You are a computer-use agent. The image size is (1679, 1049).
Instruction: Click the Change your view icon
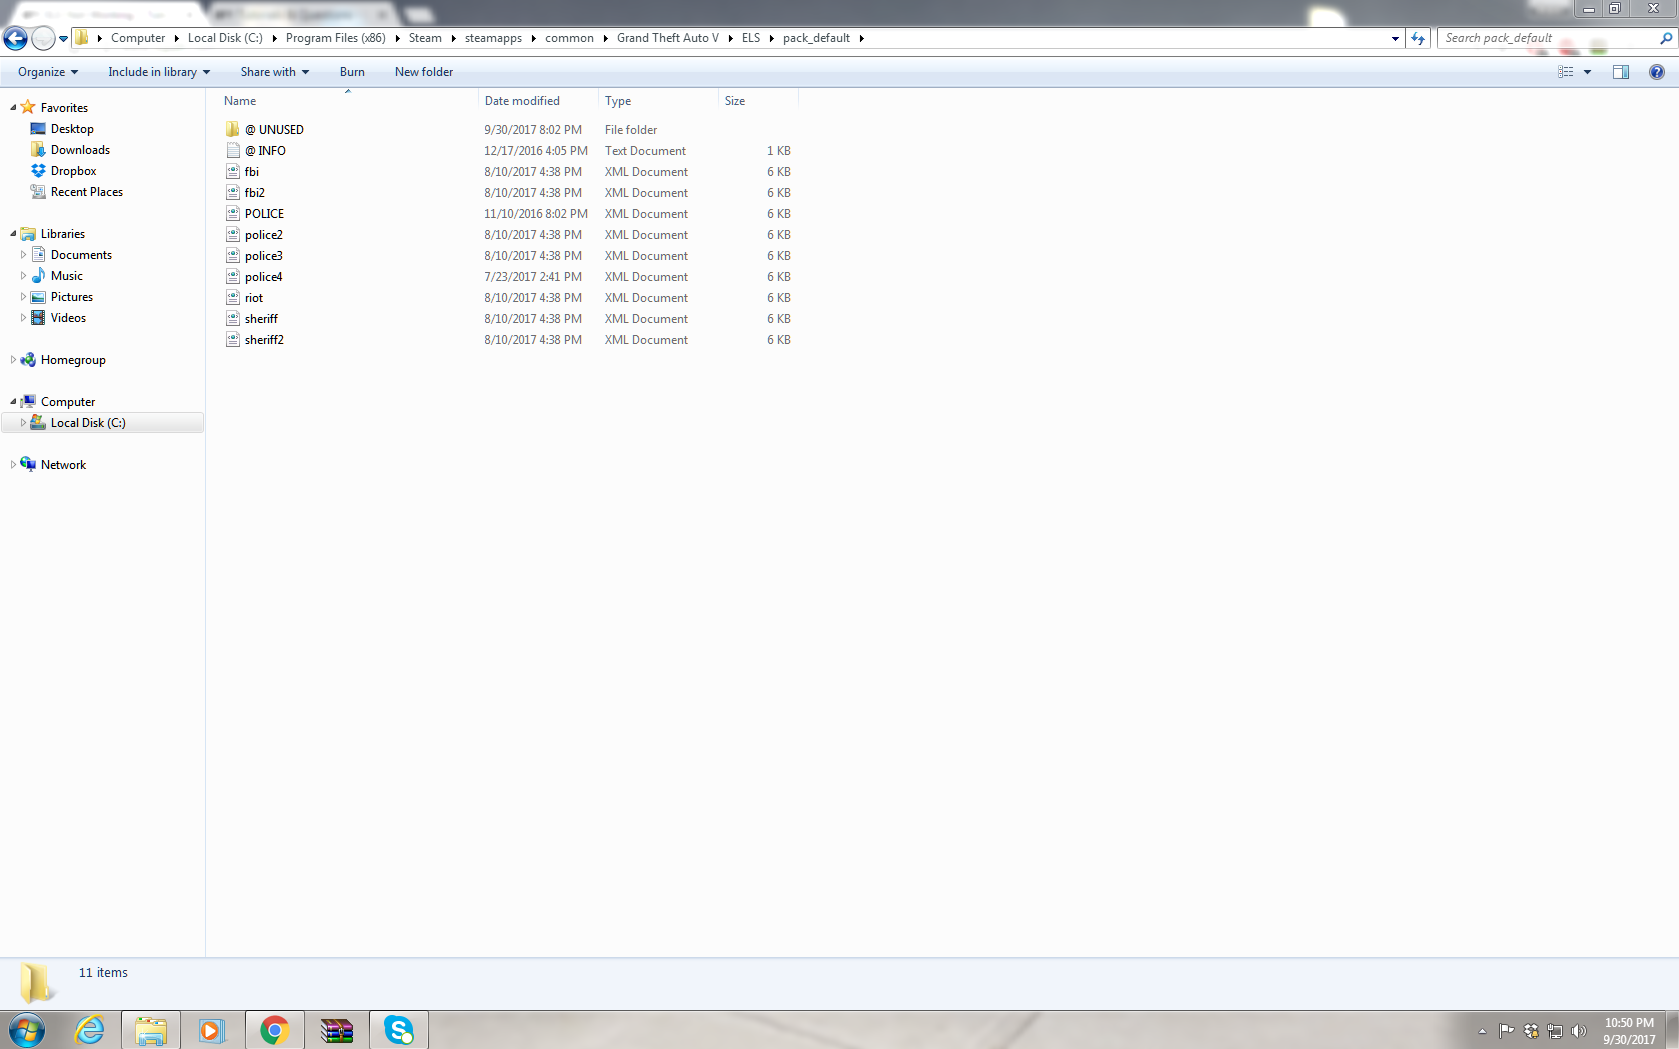tap(1566, 72)
